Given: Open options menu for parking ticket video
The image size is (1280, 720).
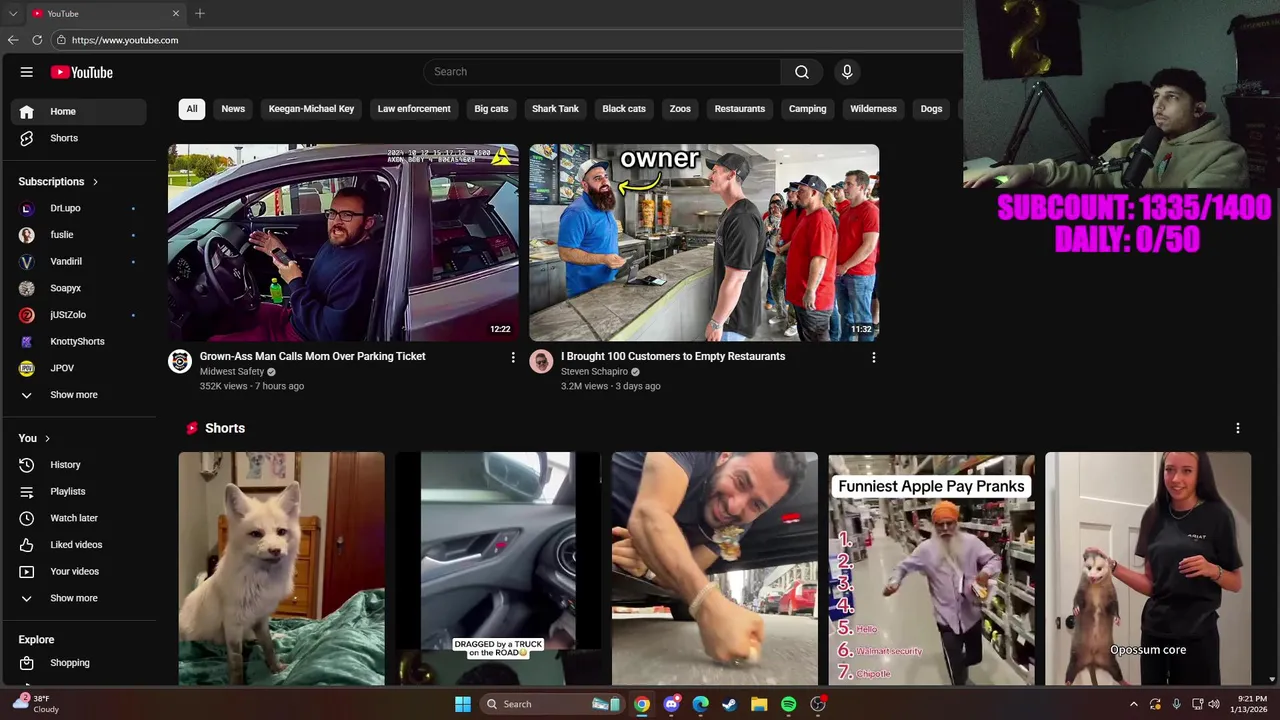Looking at the screenshot, I should tap(513, 357).
